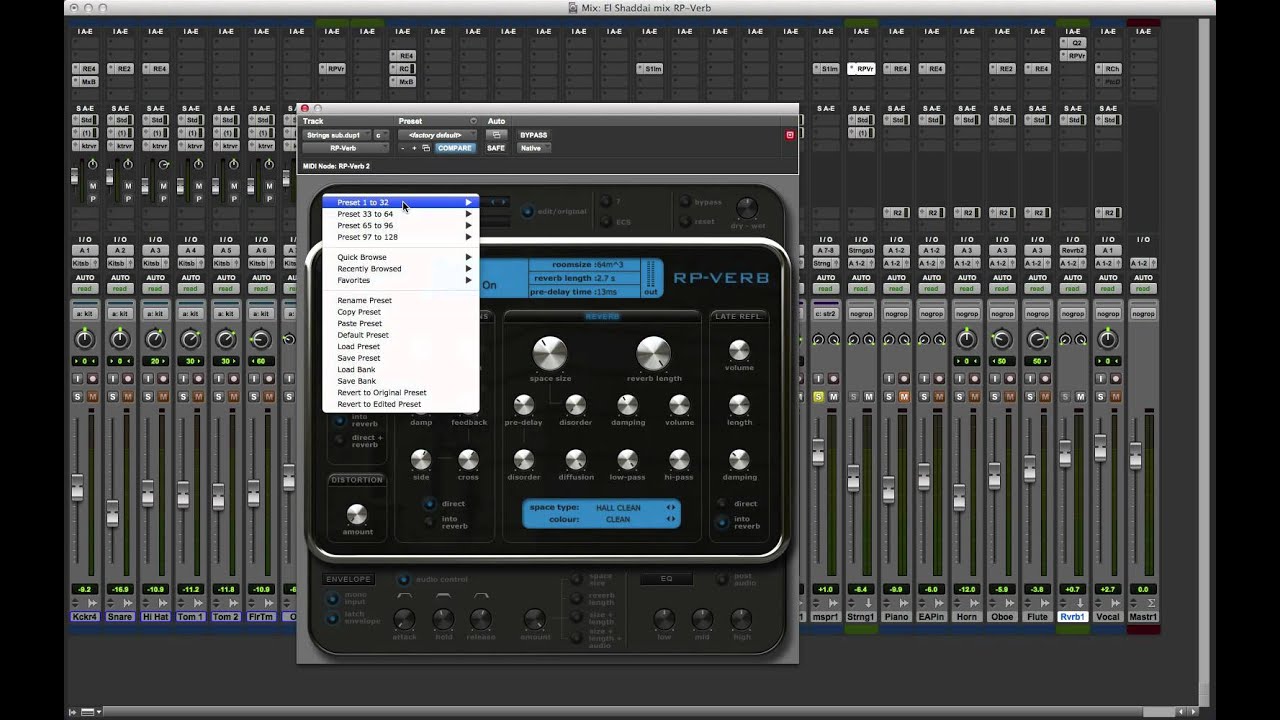Open the insert position 'c' selector

point(381,135)
